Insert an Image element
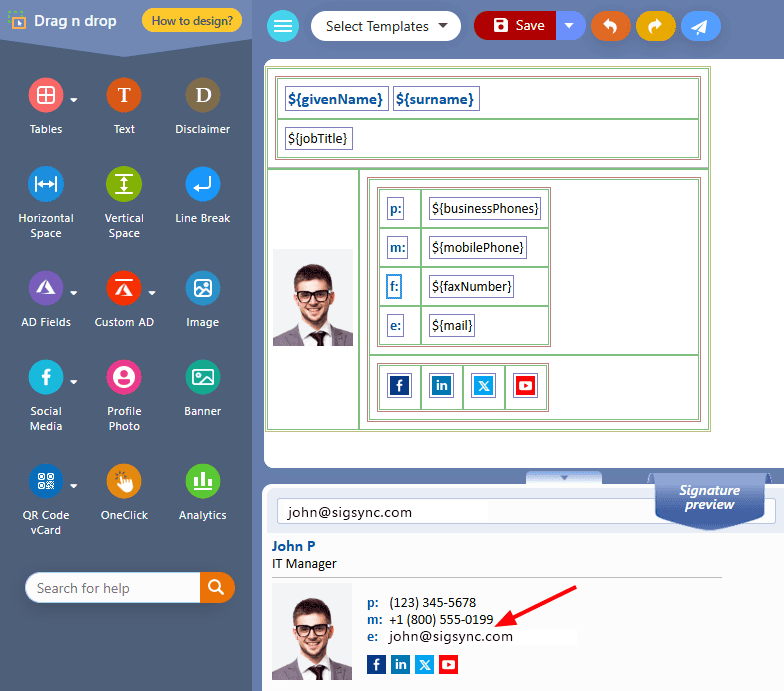 pos(202,288)
